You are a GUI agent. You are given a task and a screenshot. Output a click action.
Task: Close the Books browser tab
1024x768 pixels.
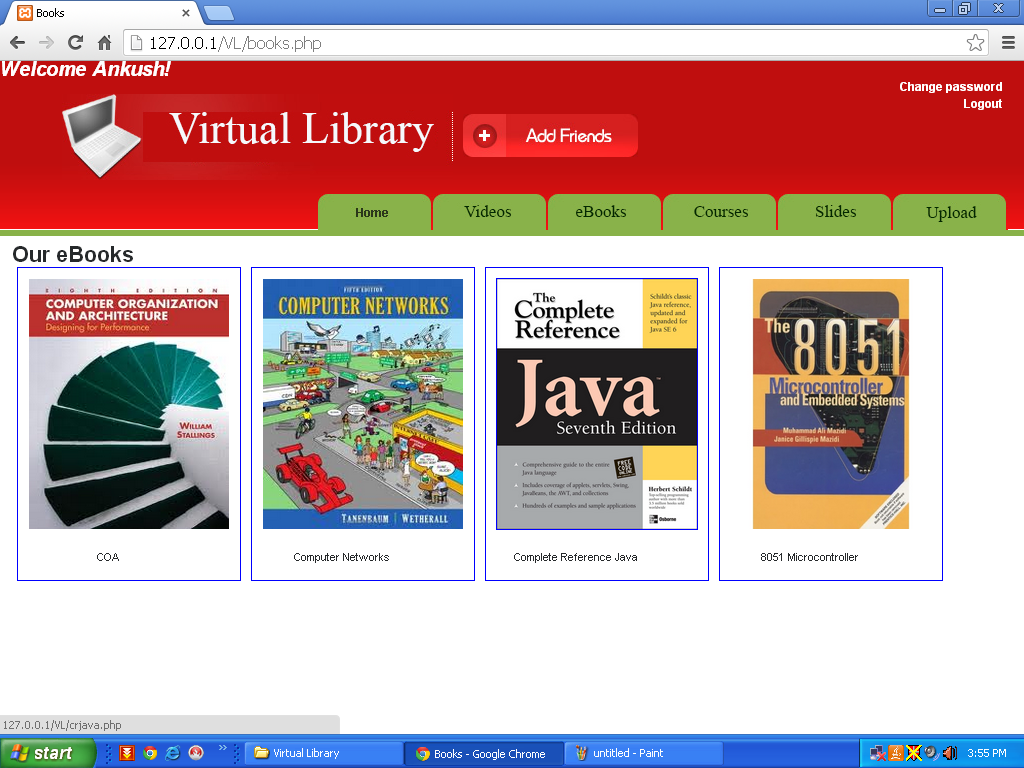(186, 12)
